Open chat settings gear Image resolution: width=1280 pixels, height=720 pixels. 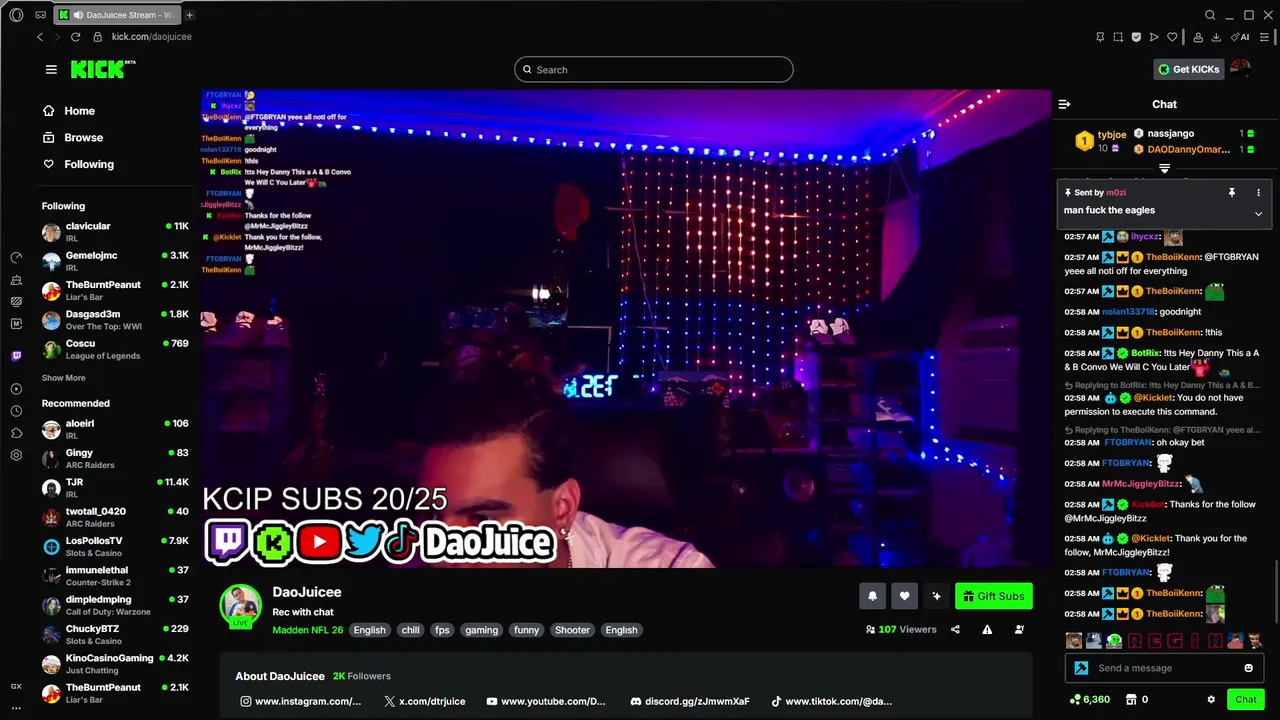click(1211, 700)
